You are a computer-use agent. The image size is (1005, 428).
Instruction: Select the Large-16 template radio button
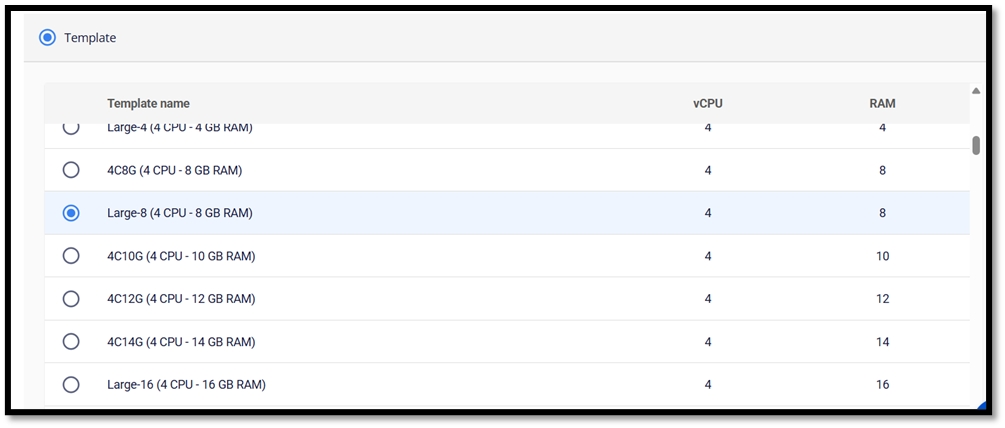pyautogui.click(x=71, y=385)
